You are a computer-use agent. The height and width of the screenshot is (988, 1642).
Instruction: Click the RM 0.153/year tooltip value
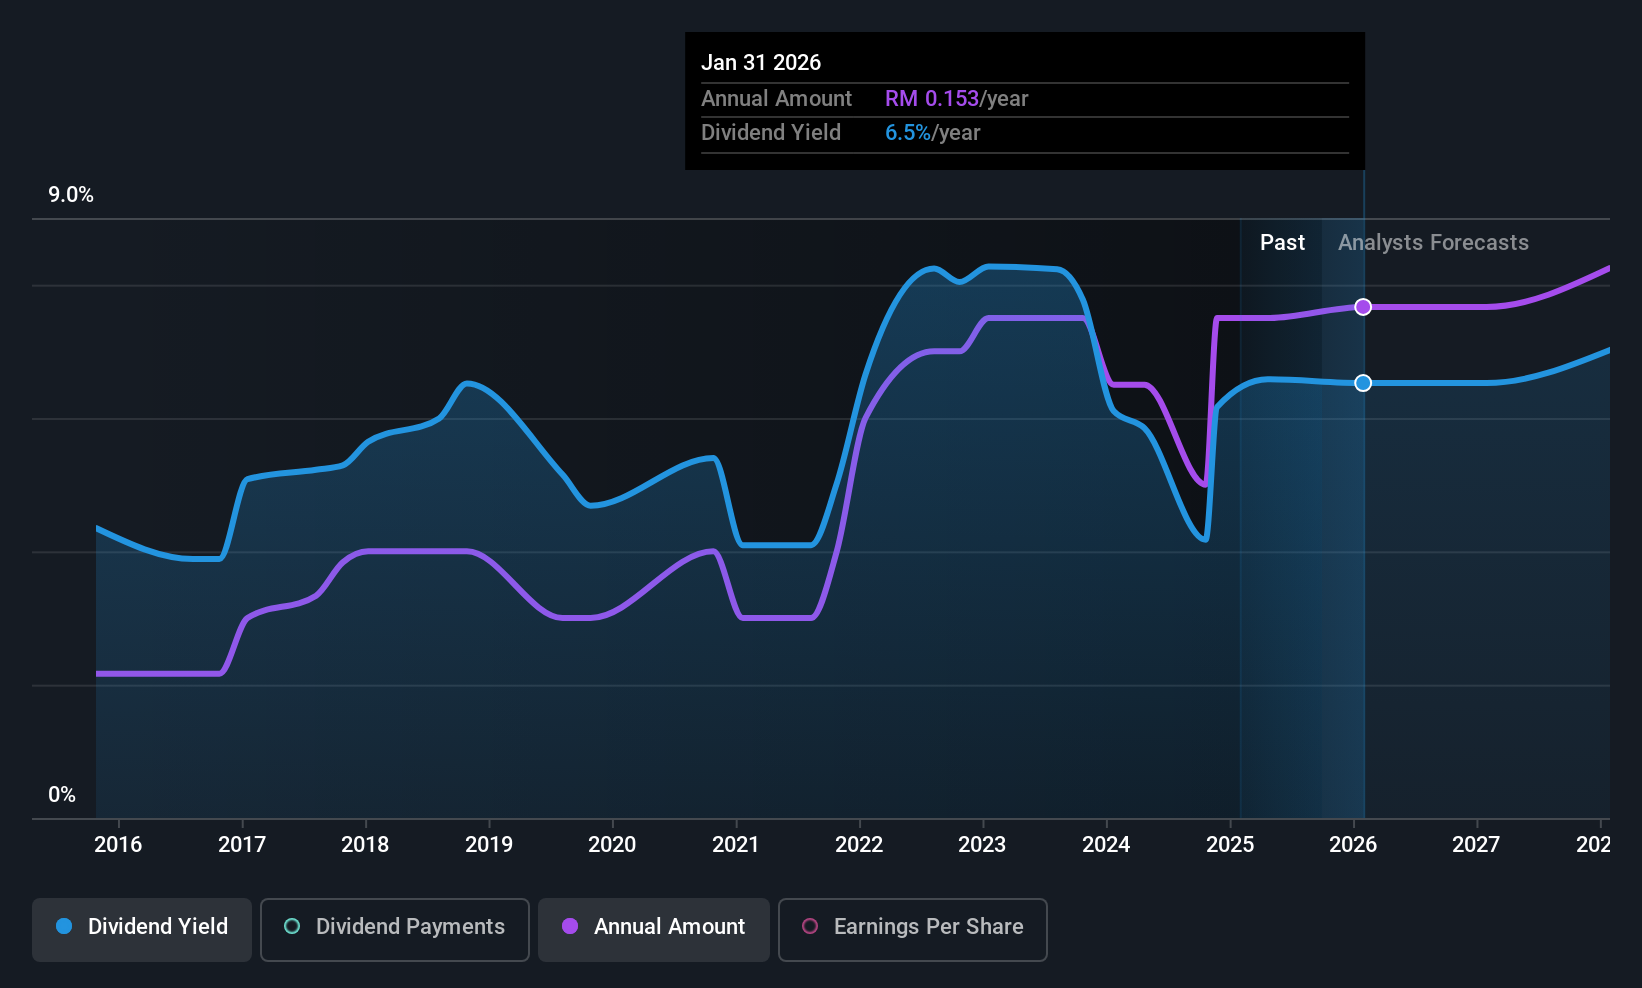[x=956, y=99]
